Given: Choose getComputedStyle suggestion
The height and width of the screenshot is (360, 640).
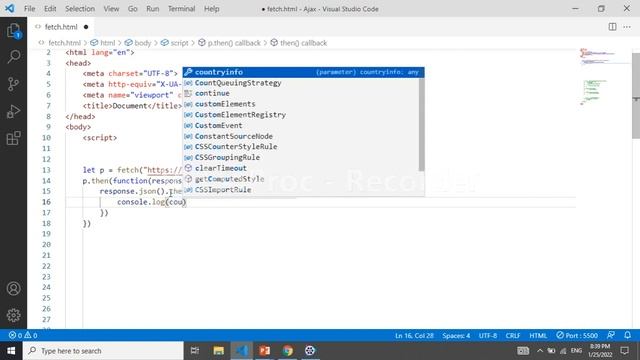Looking at the screenshot, I should (301, 179).
